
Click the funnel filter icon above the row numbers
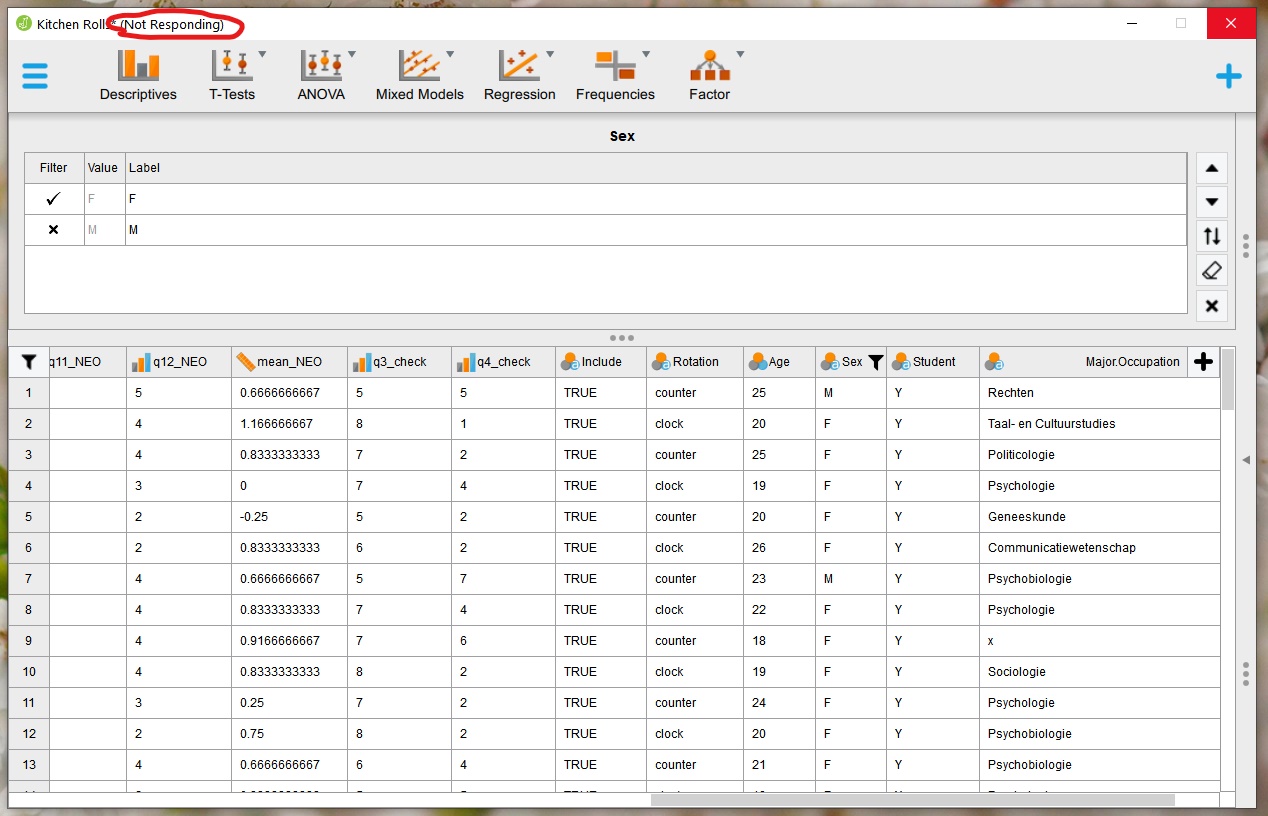(28, 361)
